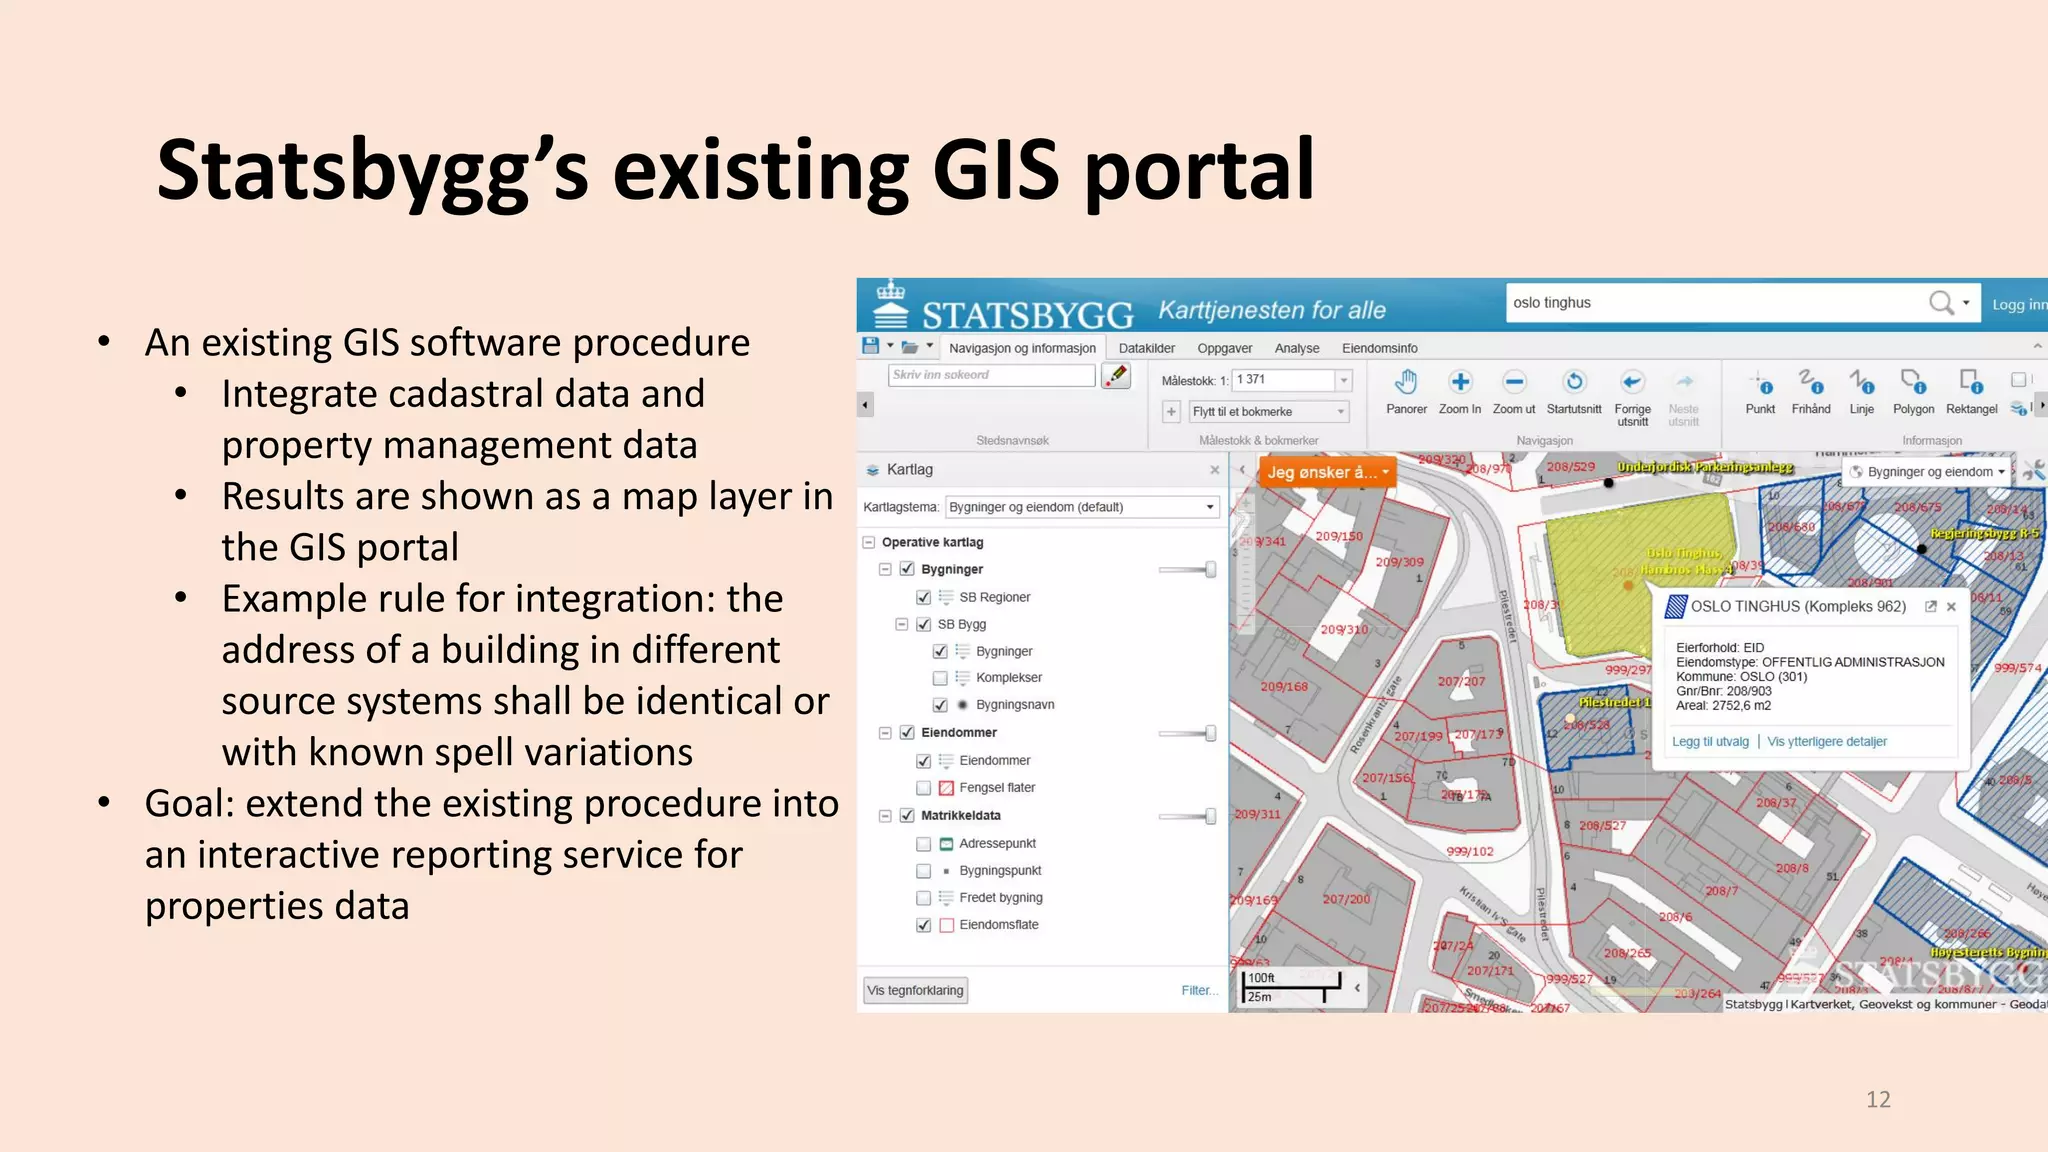This screenshot has height=1152, width=2048.
Task: Toggle the Eiendomsflate layer checkbox
Action: (923, 925)
